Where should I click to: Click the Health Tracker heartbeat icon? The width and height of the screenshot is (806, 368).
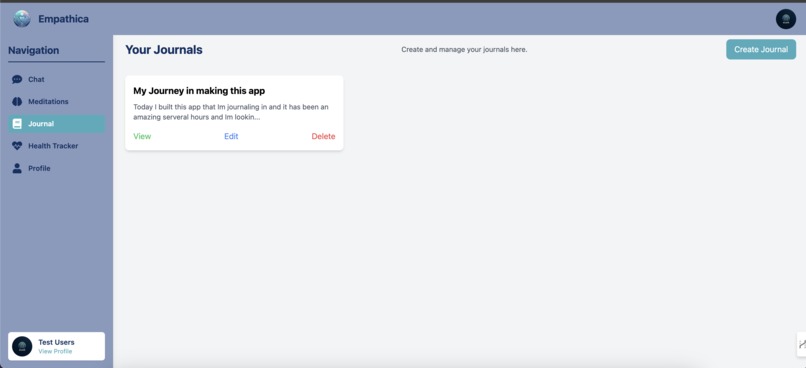click(x=17, y=146)
